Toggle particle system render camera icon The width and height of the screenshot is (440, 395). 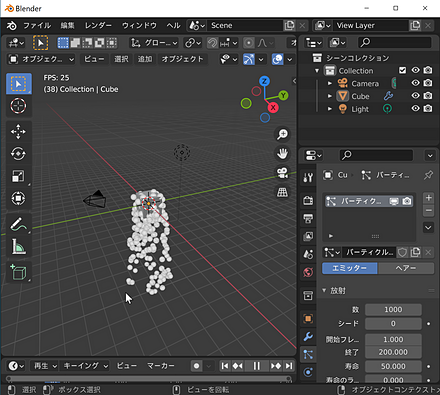(x=407, y=201)
